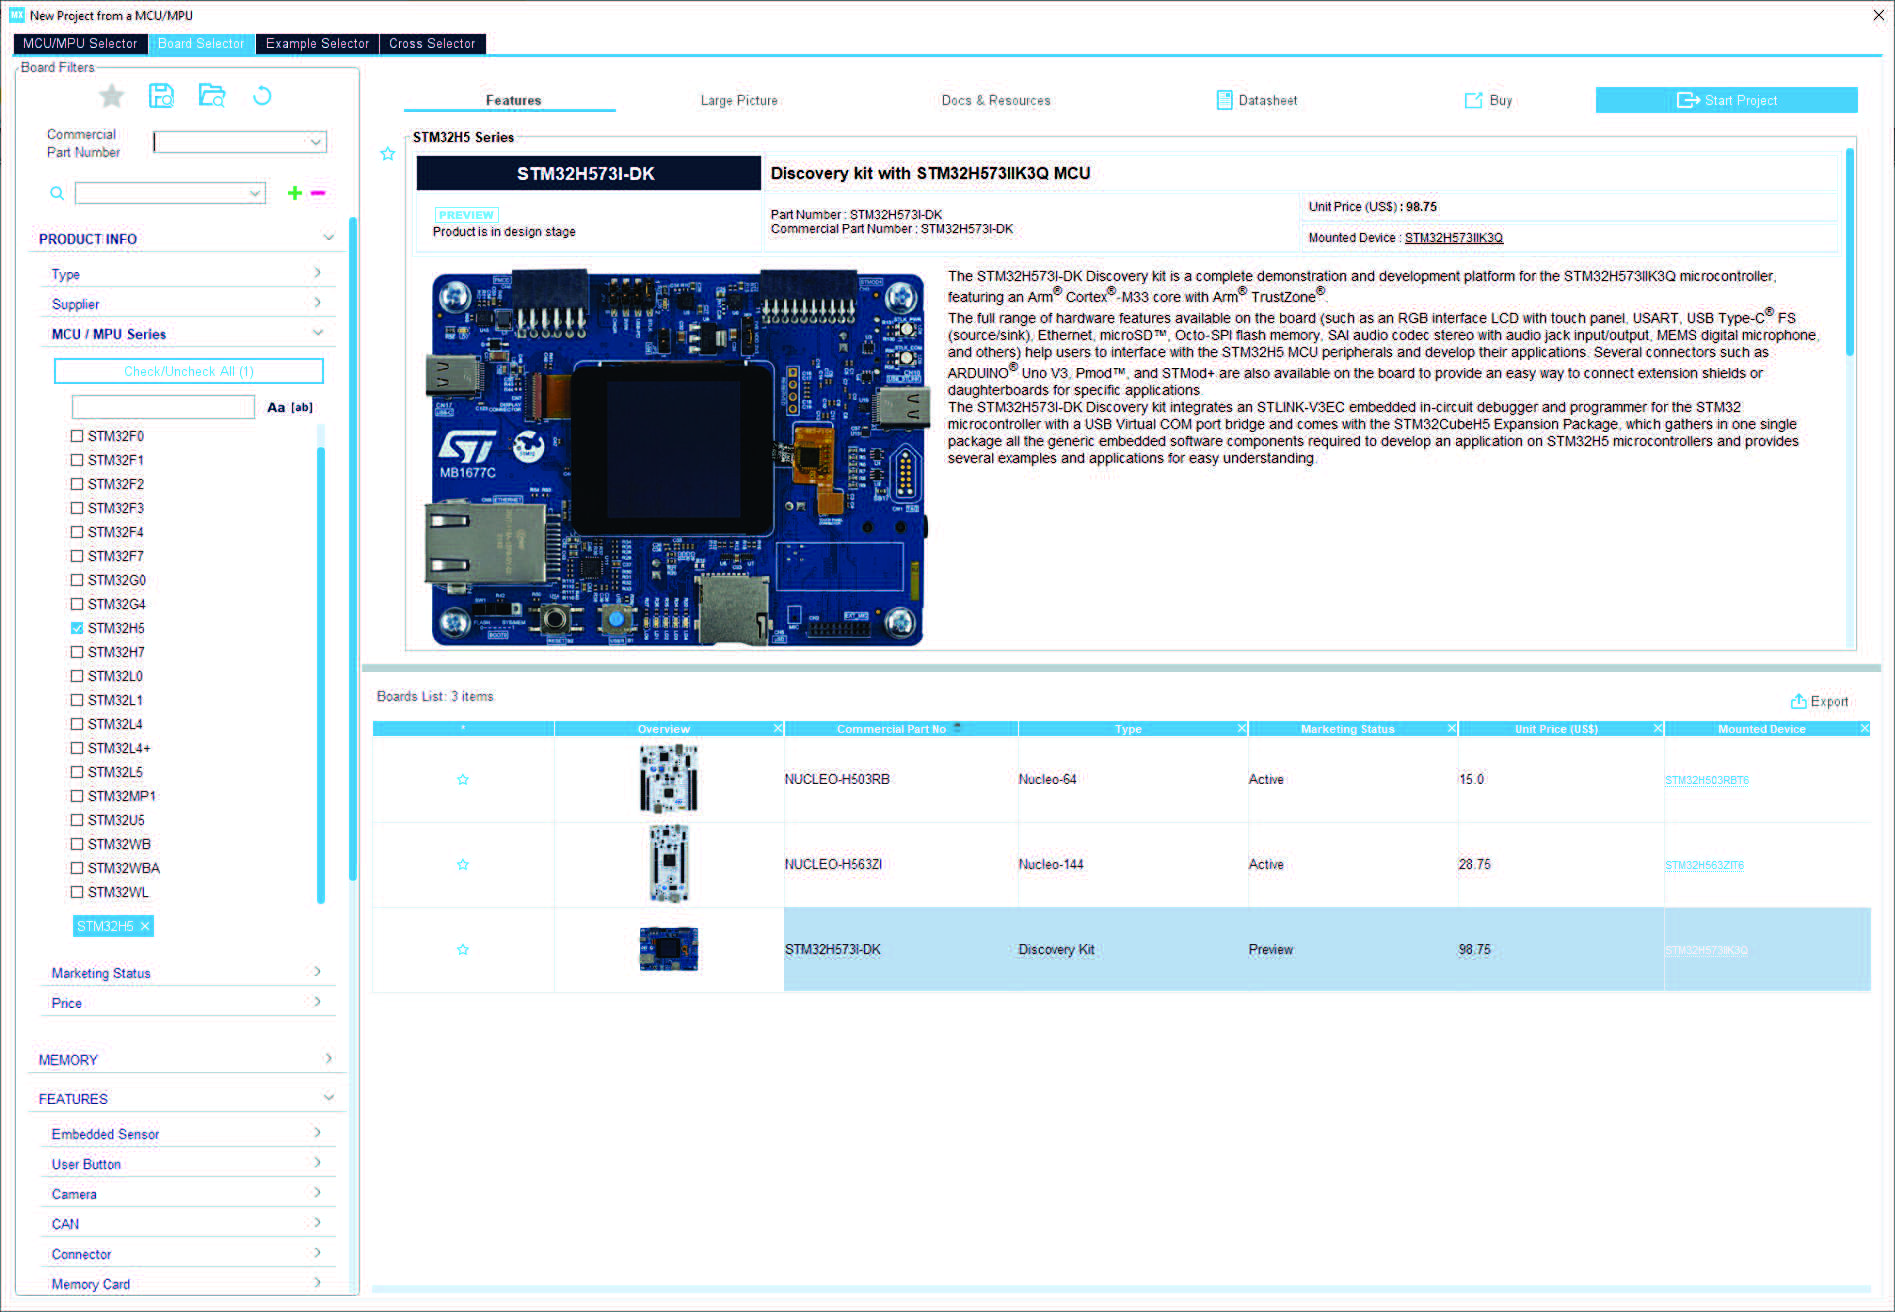
Task: Check the STM32F7 series checkbox
Action: (x=77, y=556)
